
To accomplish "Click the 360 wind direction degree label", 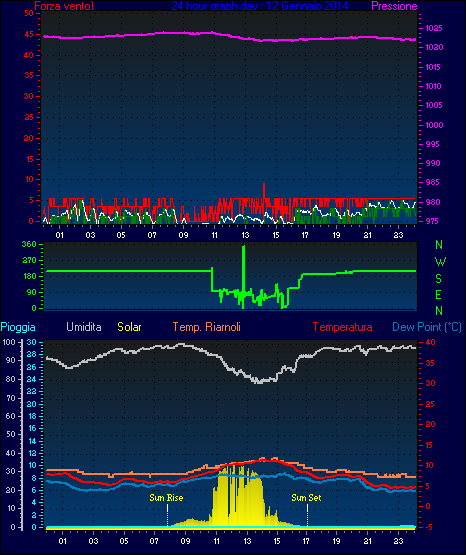I will point(29,245).
